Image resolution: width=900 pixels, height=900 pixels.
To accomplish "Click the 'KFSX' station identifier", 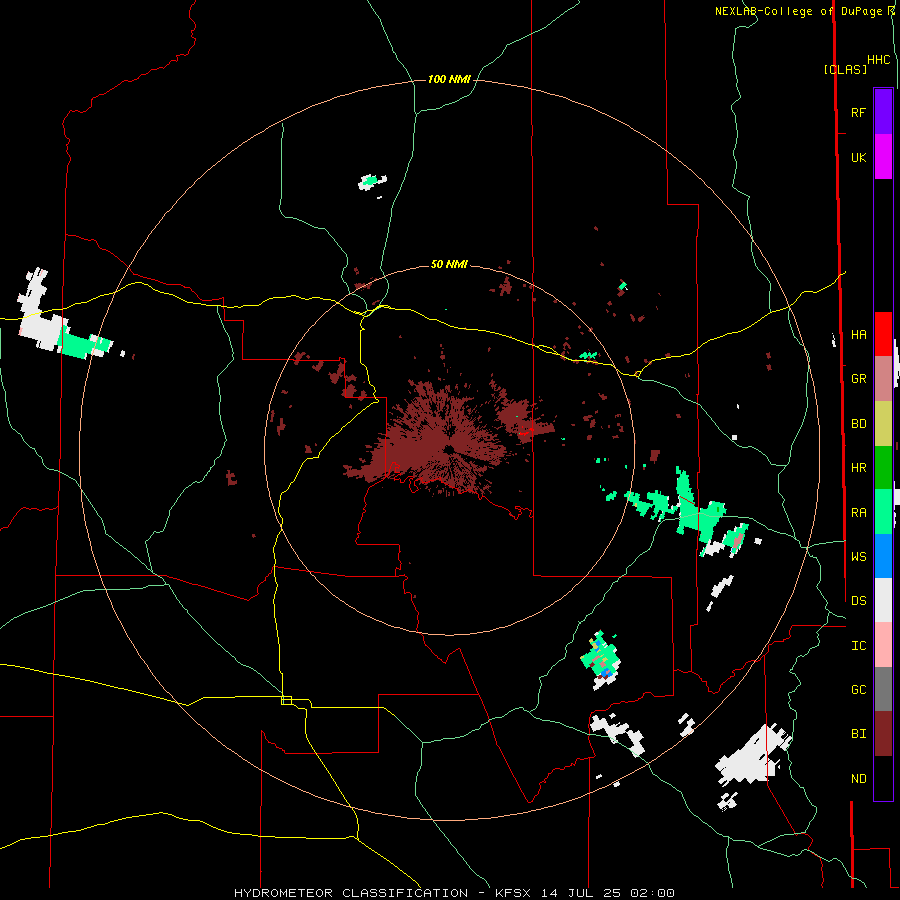I will coord(515,893).
